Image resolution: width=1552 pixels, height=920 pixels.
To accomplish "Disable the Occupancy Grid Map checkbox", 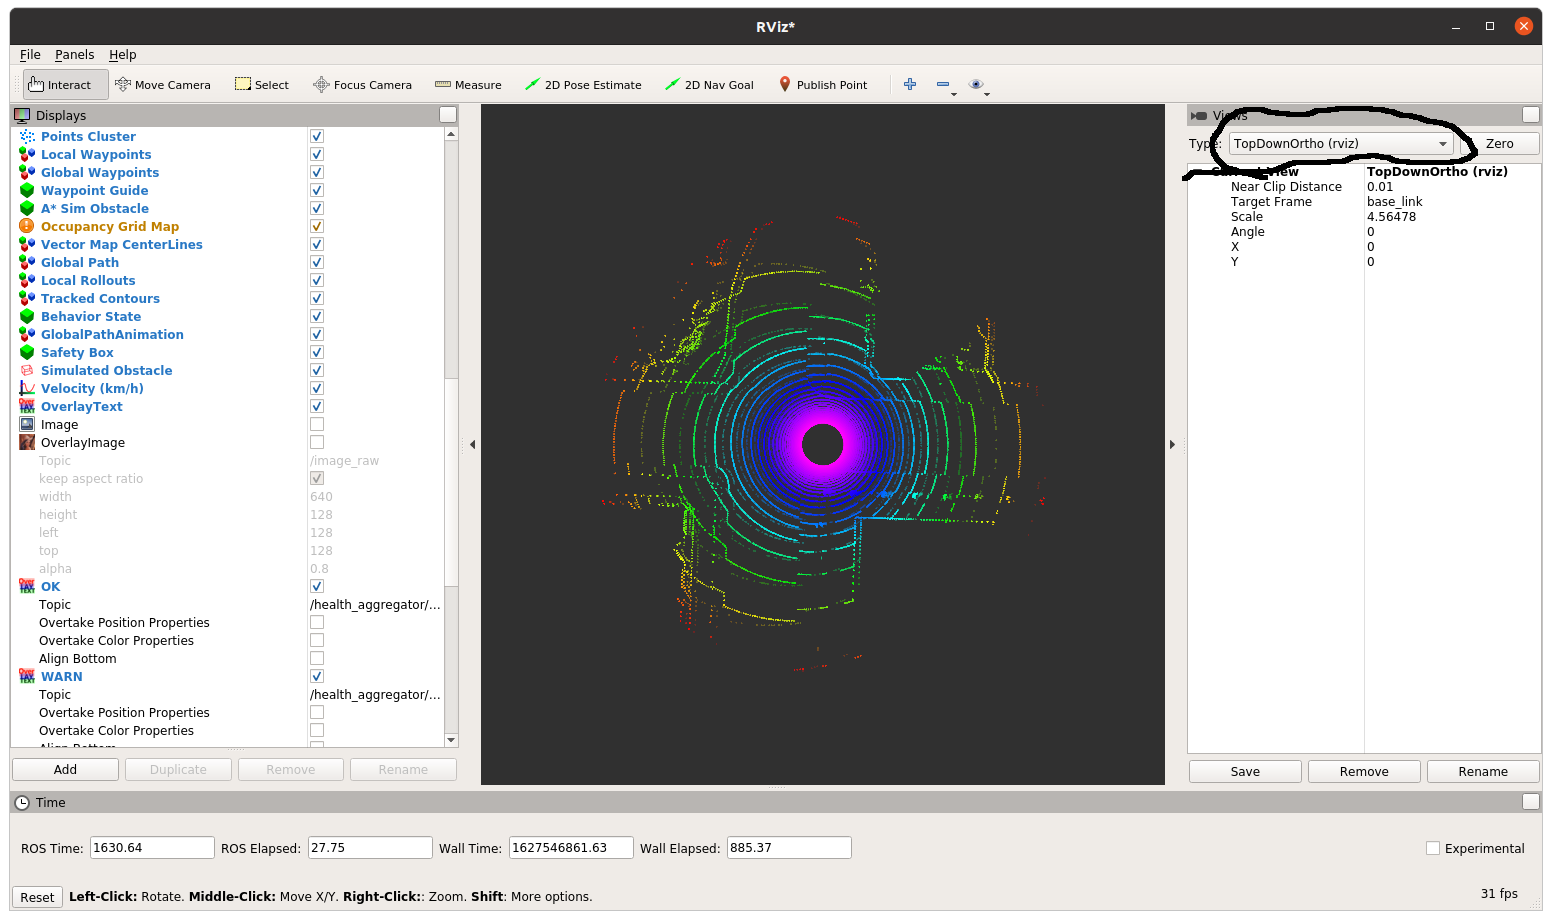I will coord(316,226).
